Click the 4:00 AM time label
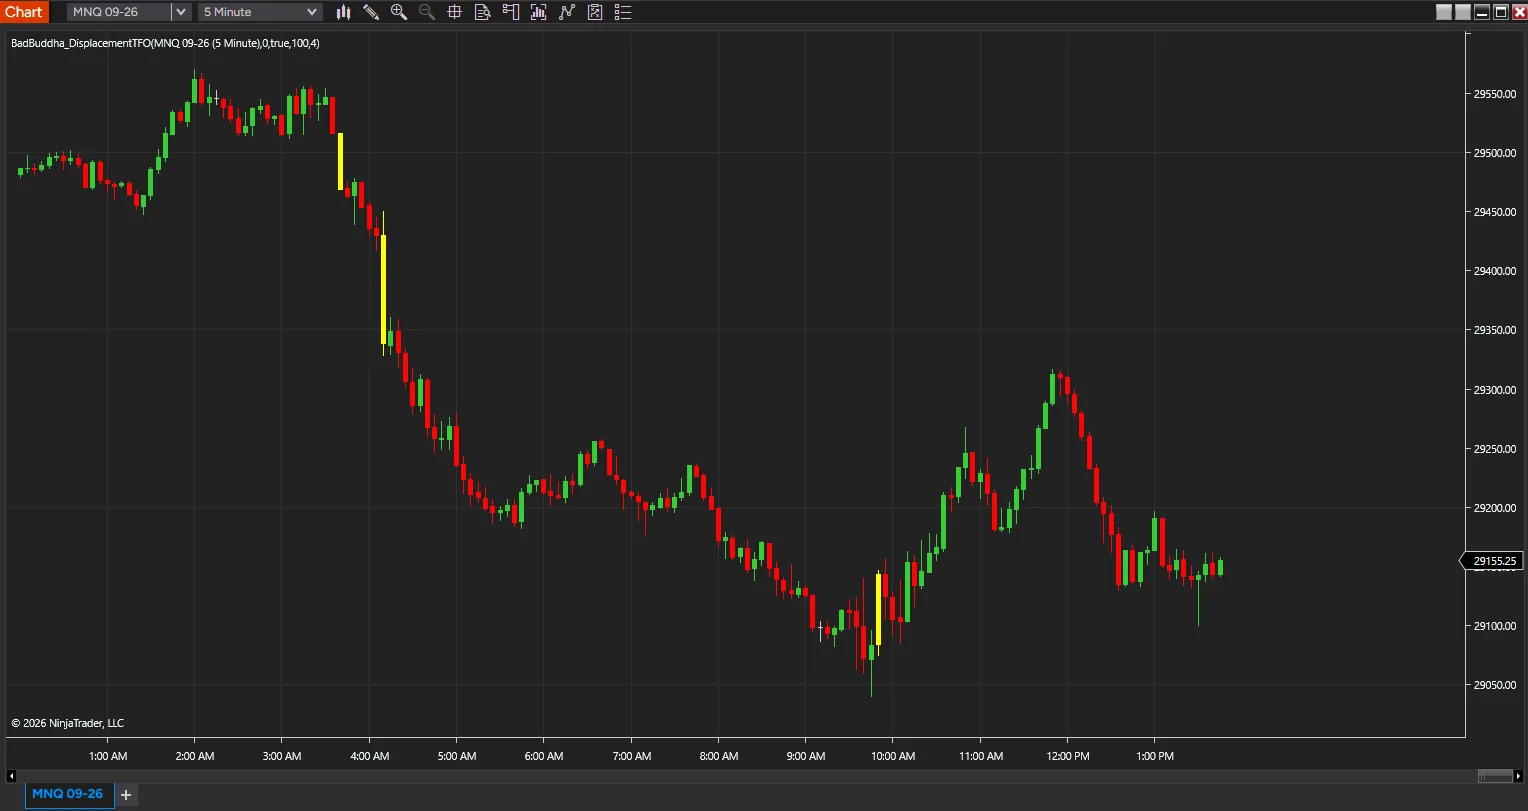The width and height of the screenshot is (1528, 811). point(370,756)
